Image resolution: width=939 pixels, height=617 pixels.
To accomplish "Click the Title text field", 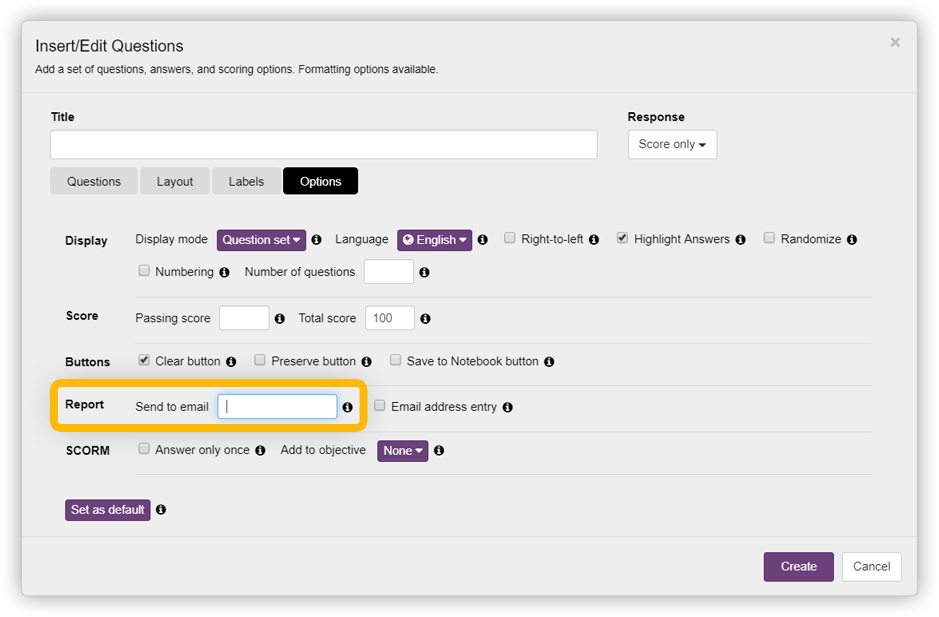I will (324, 145).
